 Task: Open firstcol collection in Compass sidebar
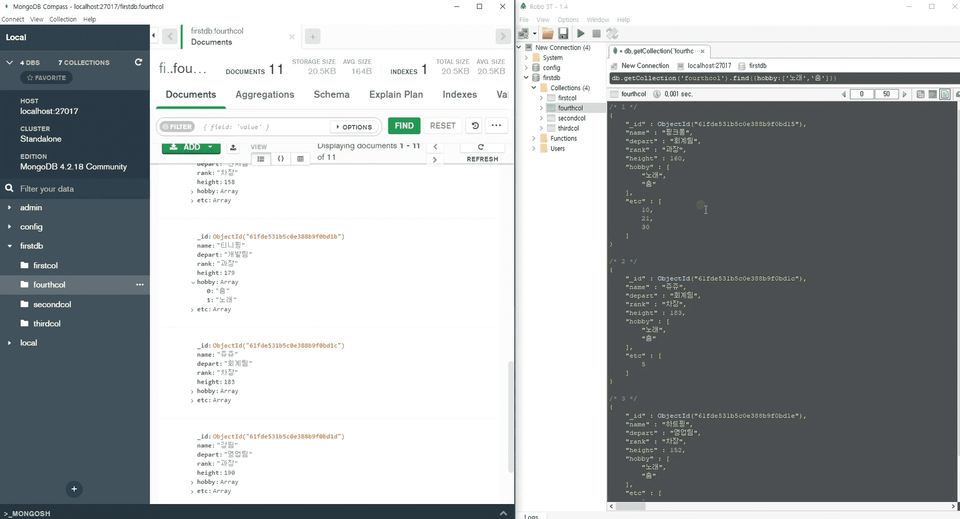tap(45, 266)
